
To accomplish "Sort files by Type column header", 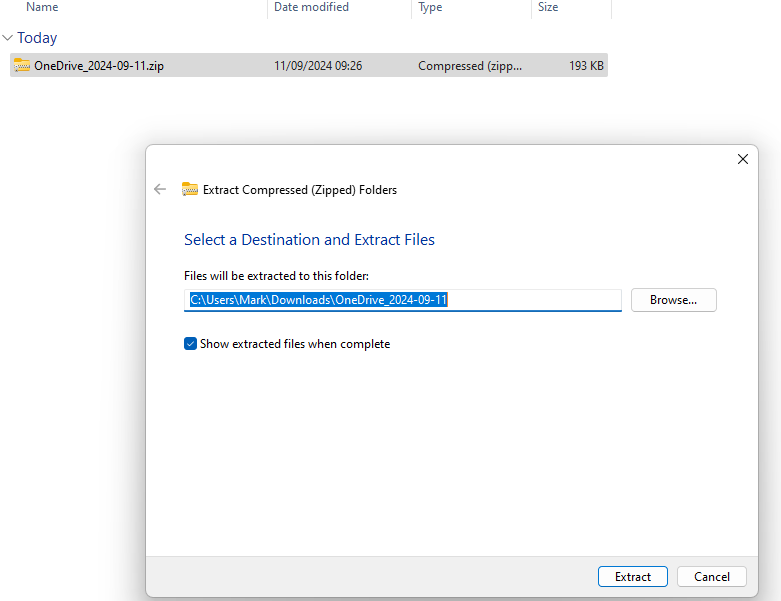I will point(430,7).
